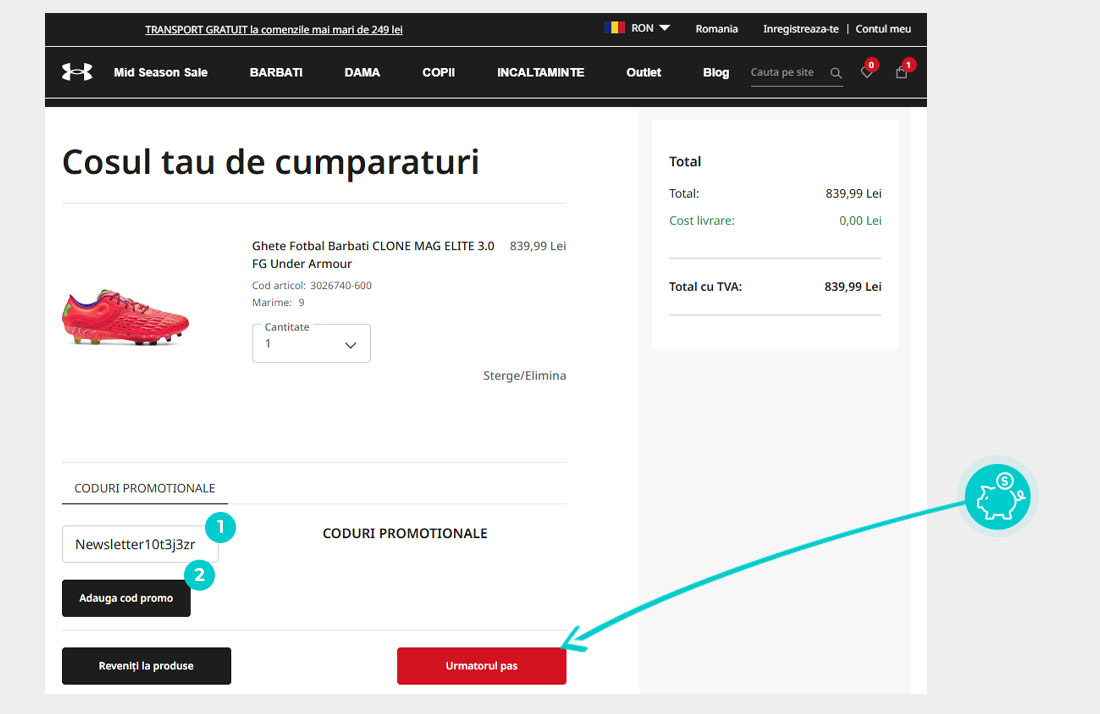This screenshot has width=1100, height=714.
Task: Open the COPII menu
Action: (438, 72)
